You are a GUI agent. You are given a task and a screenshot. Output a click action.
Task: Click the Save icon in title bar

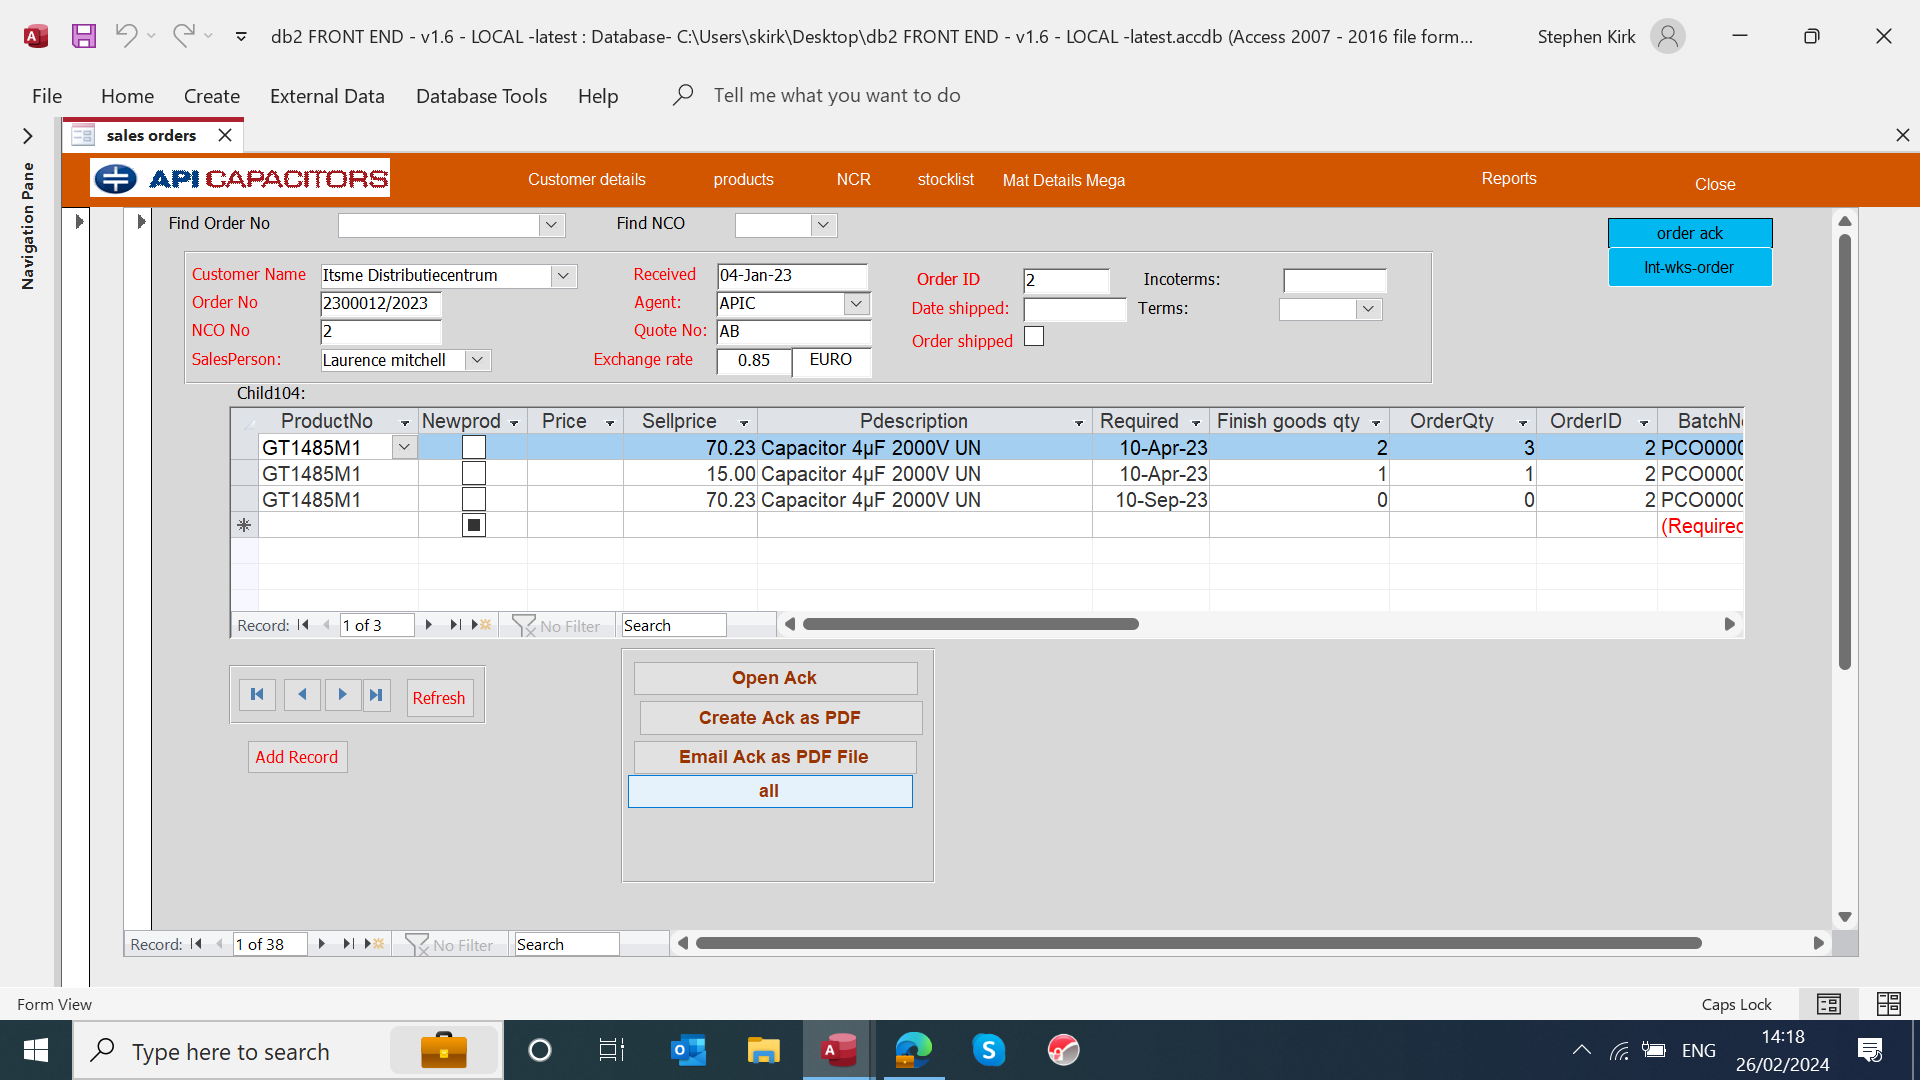[84, 36]
